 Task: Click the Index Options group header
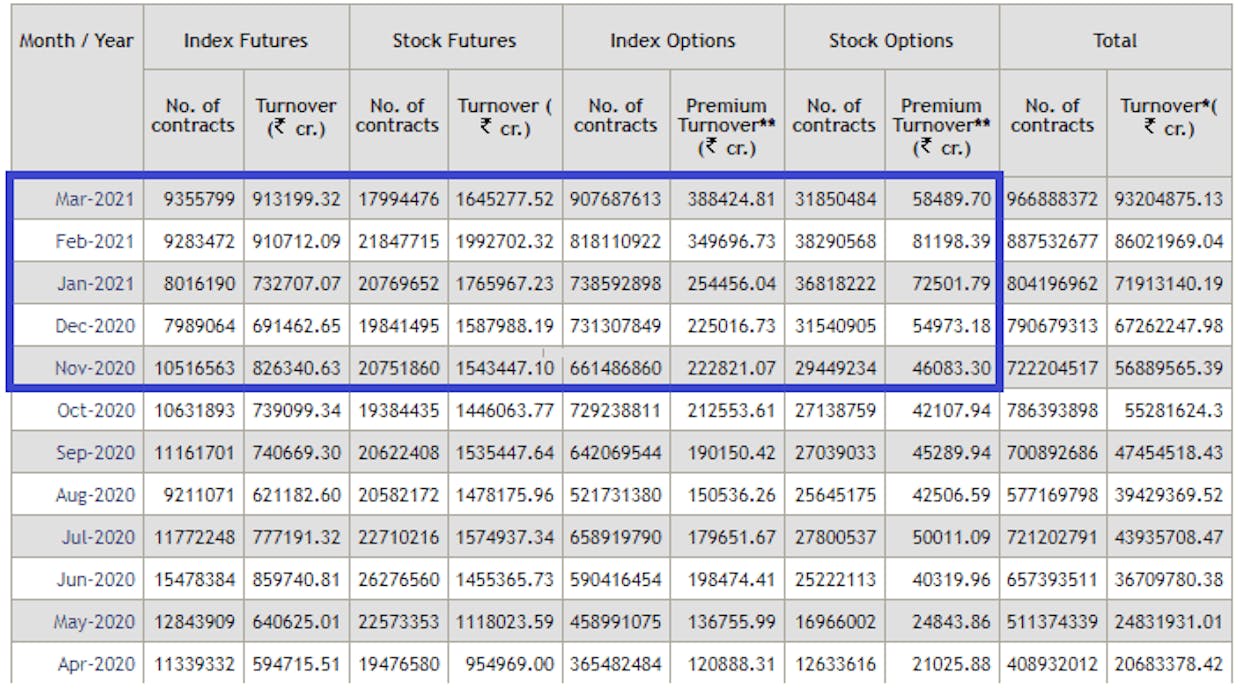673,41
